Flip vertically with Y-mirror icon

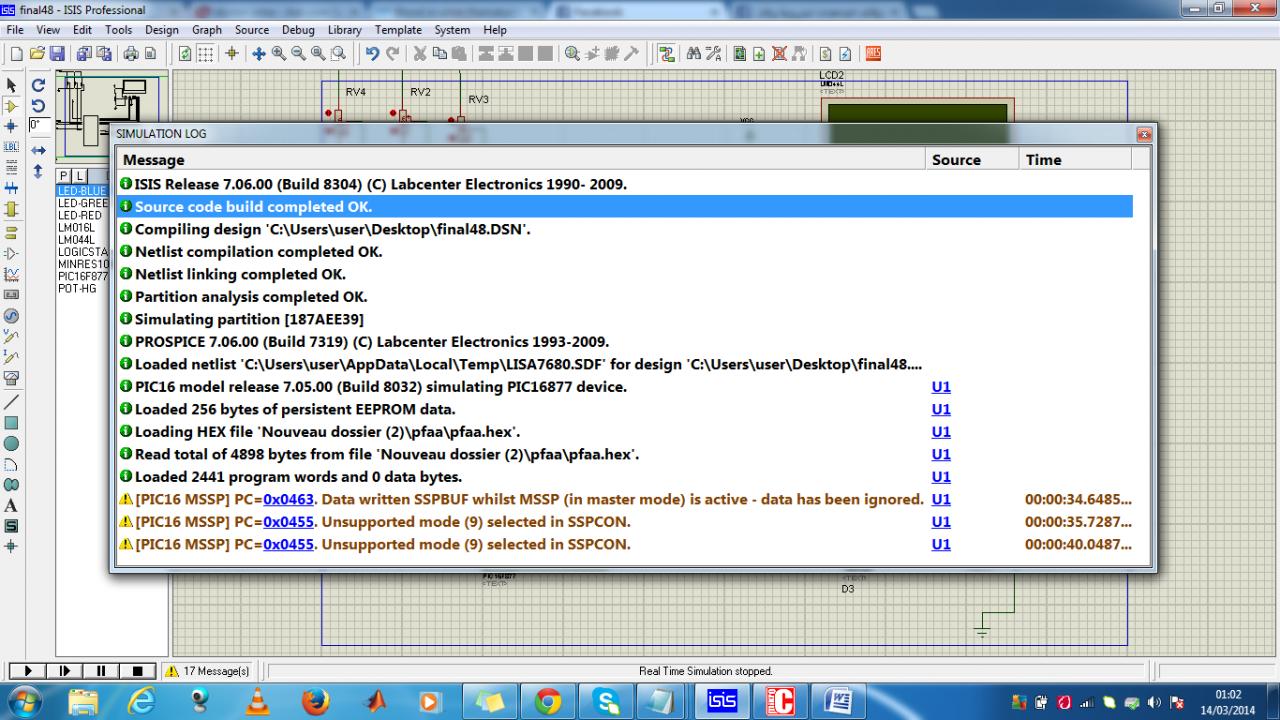[38, 171]
